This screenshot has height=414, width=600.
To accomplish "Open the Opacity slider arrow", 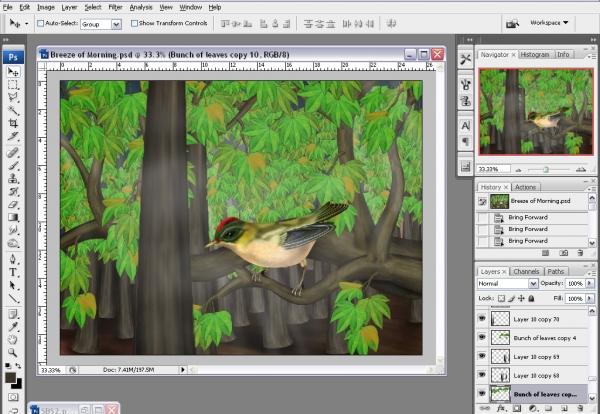I will pos(590,283).
